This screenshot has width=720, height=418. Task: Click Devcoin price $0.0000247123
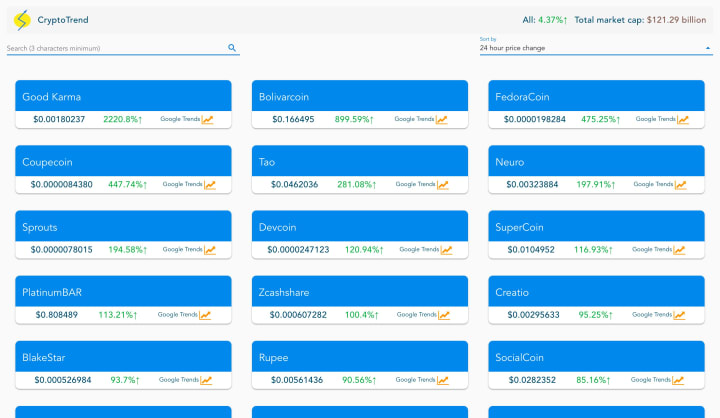tap(298, 250)
